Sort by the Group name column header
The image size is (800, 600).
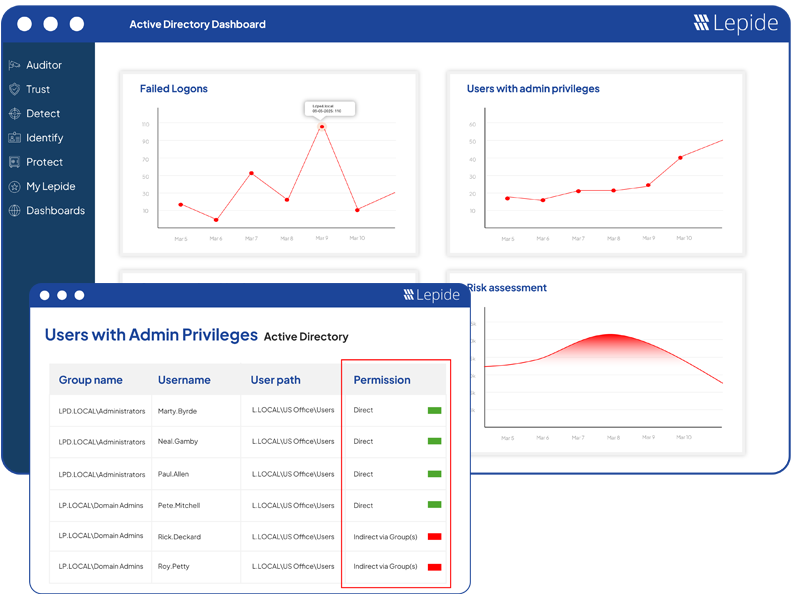coord(90,380)
